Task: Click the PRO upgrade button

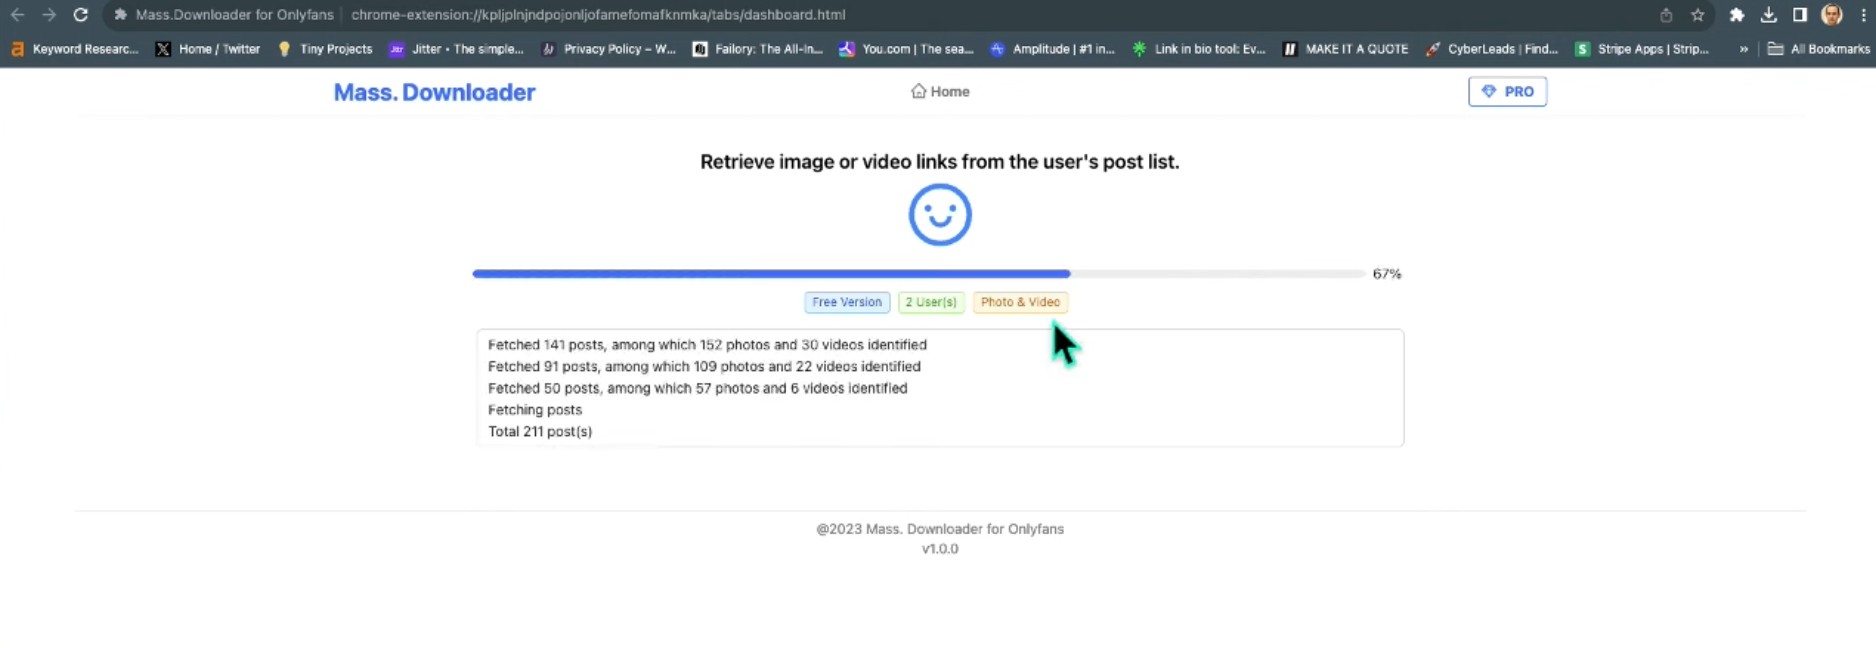Action: [x=1507, y=91]
